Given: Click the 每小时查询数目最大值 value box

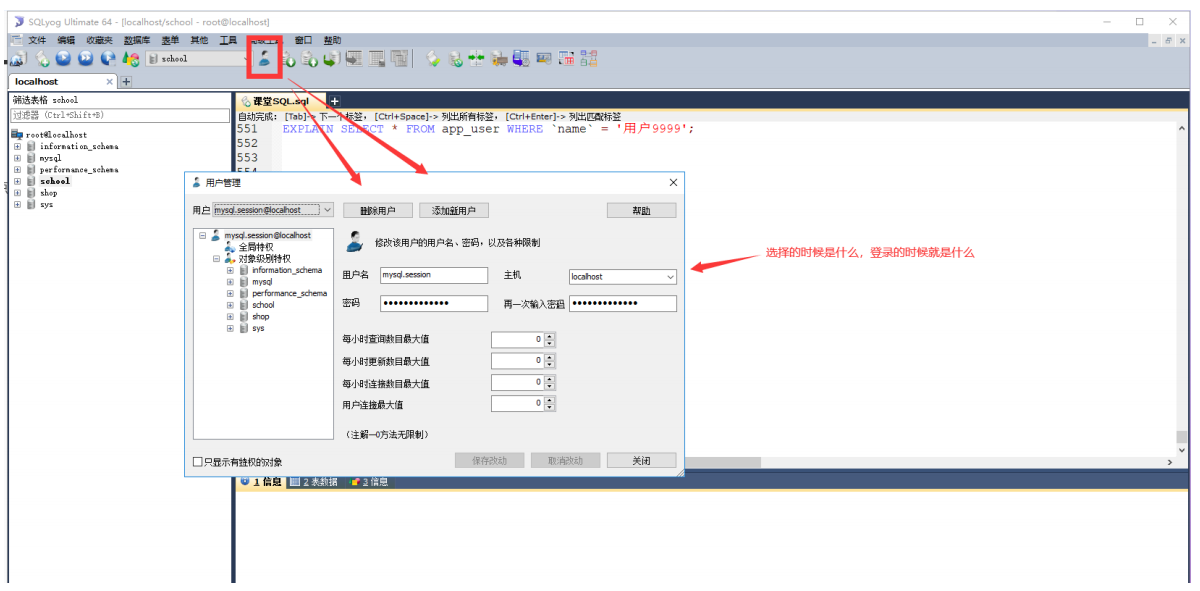Looking at the screenshot, I should point(517,339).
